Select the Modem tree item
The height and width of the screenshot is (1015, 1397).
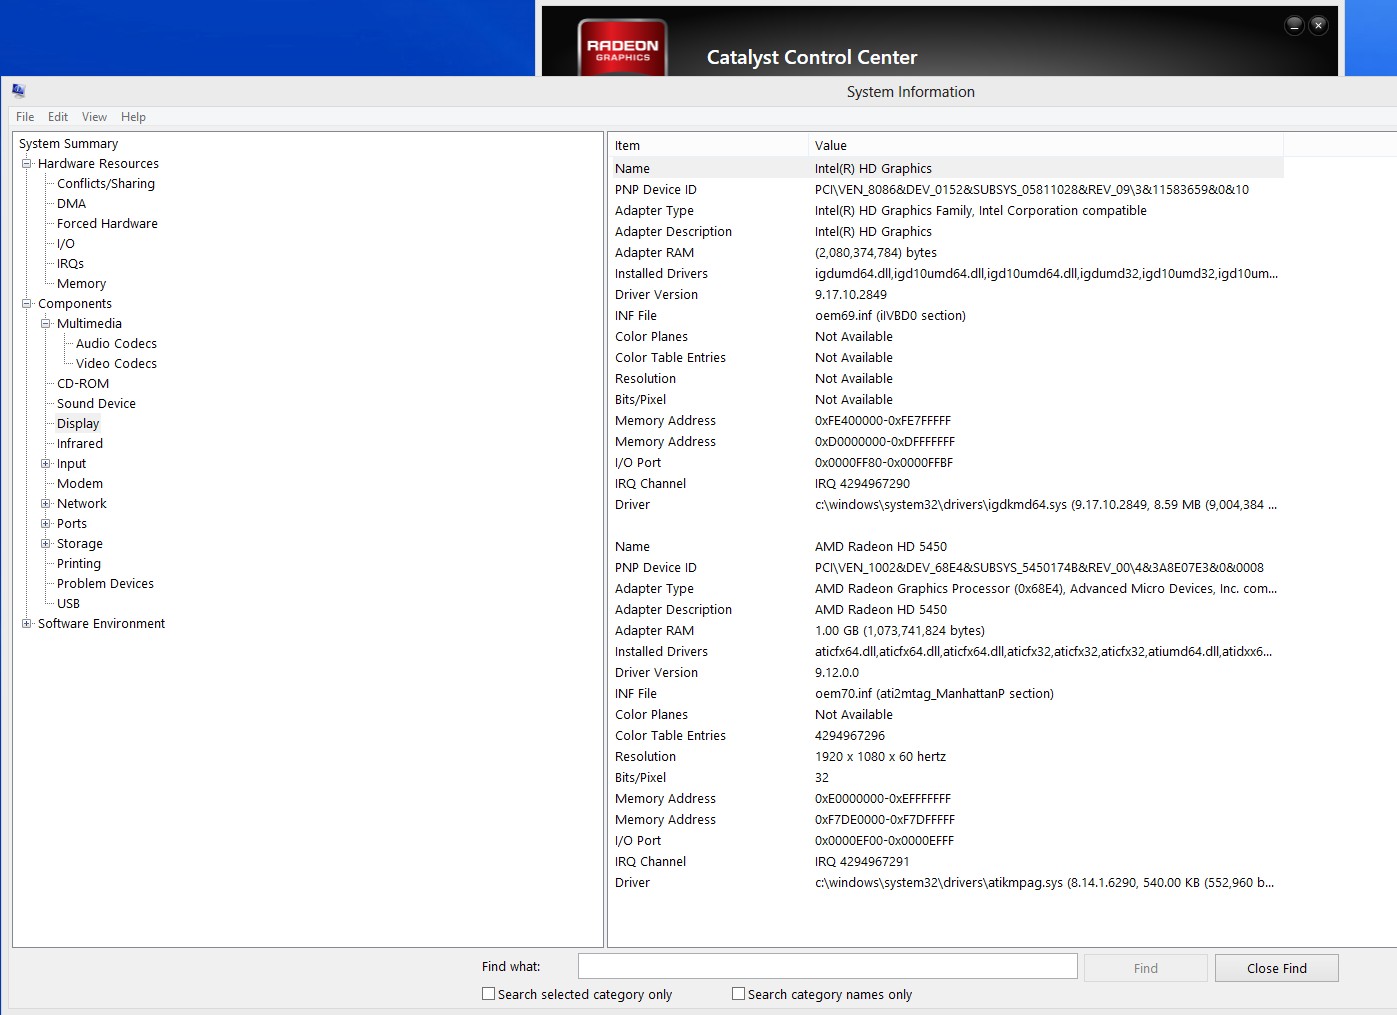[x=80, y=483]
